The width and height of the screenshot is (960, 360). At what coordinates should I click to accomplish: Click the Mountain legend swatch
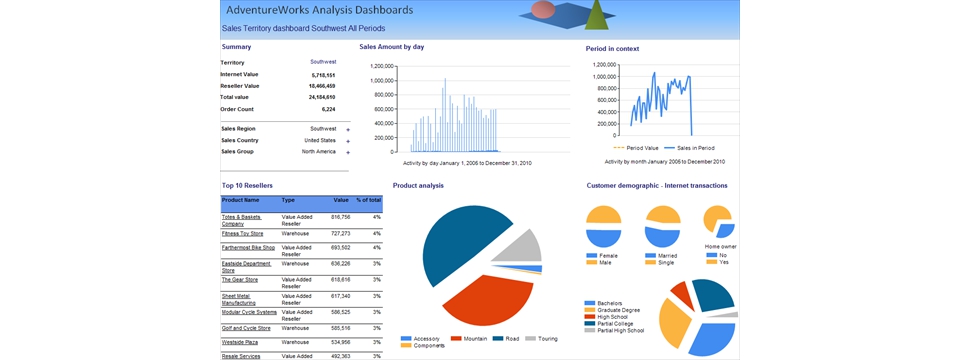click(x=456, y=339)
